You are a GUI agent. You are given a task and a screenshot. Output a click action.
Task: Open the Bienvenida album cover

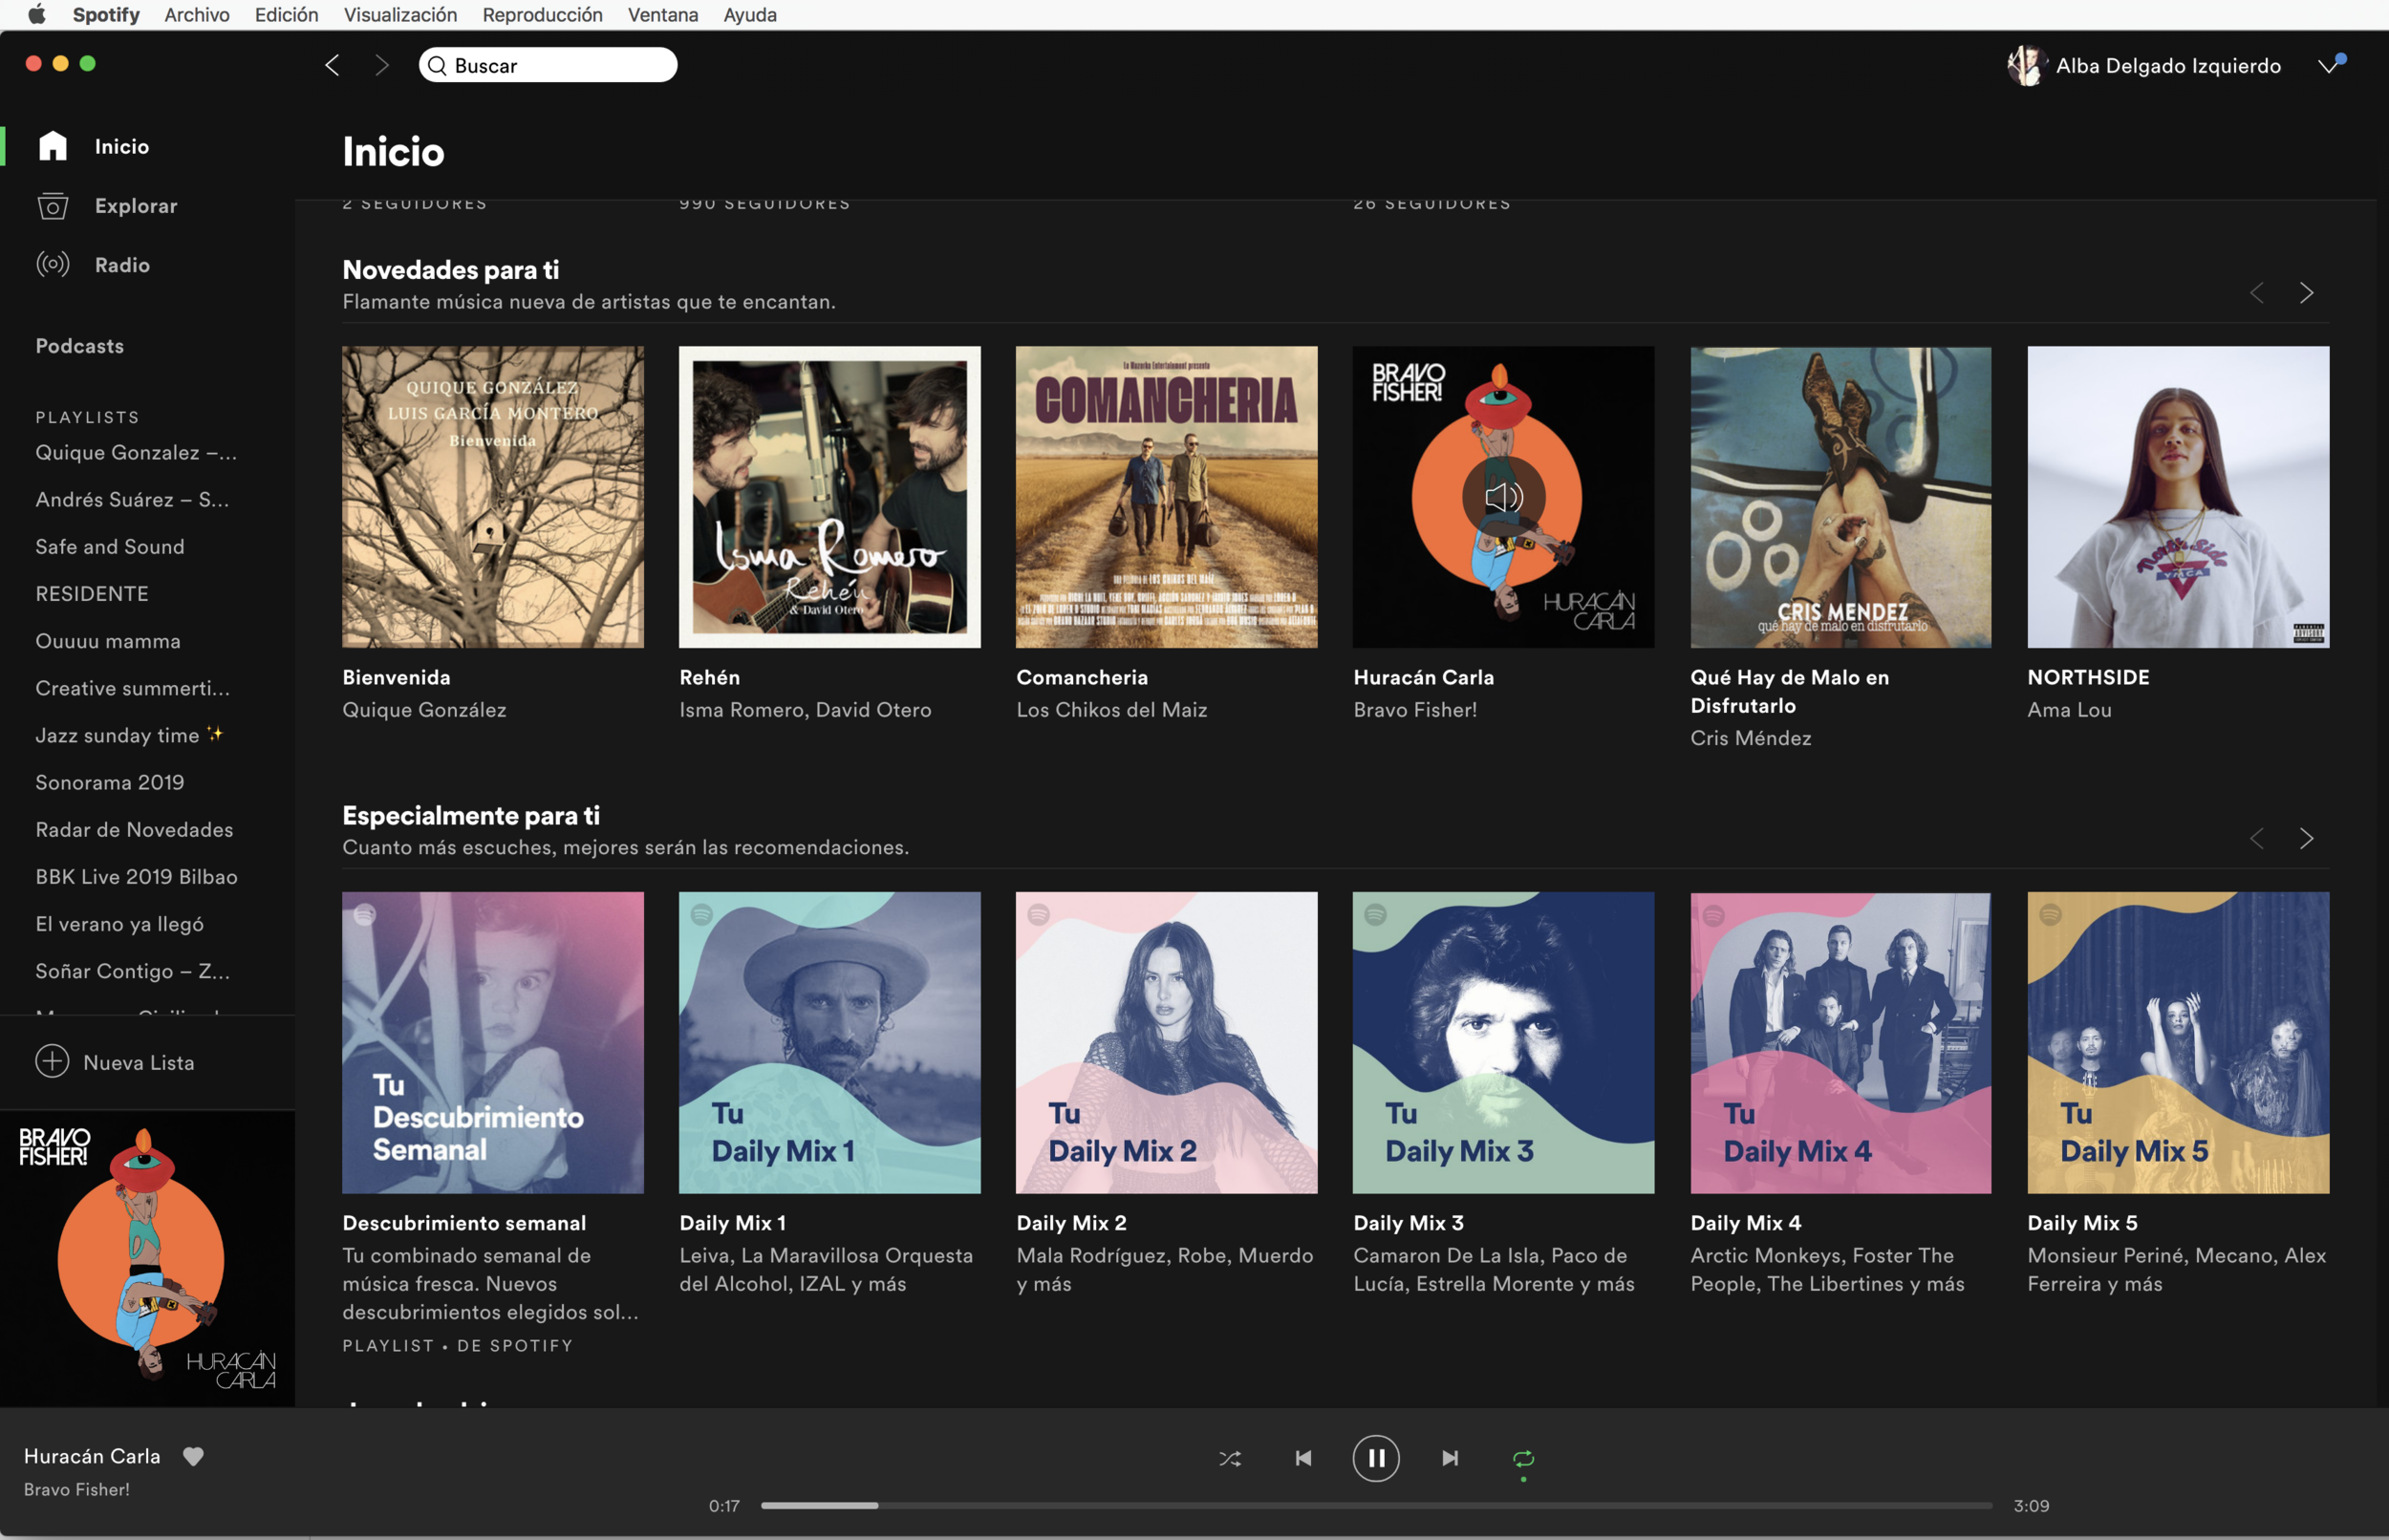point(493,497)
